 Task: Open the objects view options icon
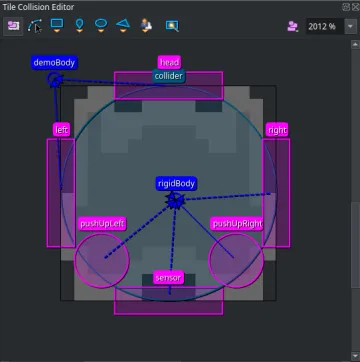pos(293,26)
